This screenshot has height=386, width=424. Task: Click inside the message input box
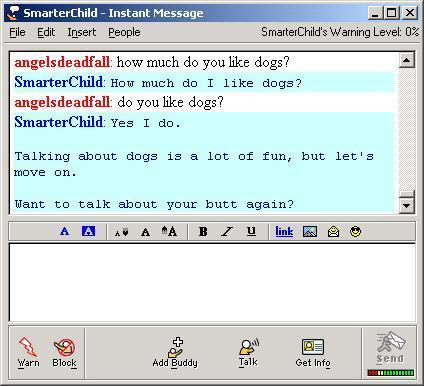pos(212,282)
